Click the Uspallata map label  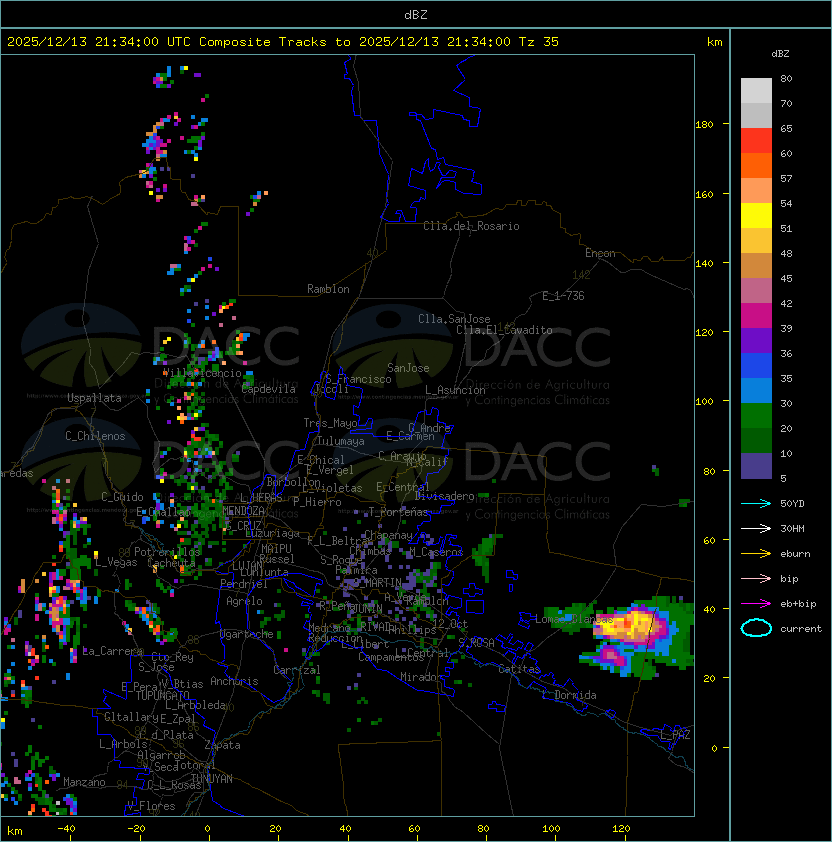[94, 398]
